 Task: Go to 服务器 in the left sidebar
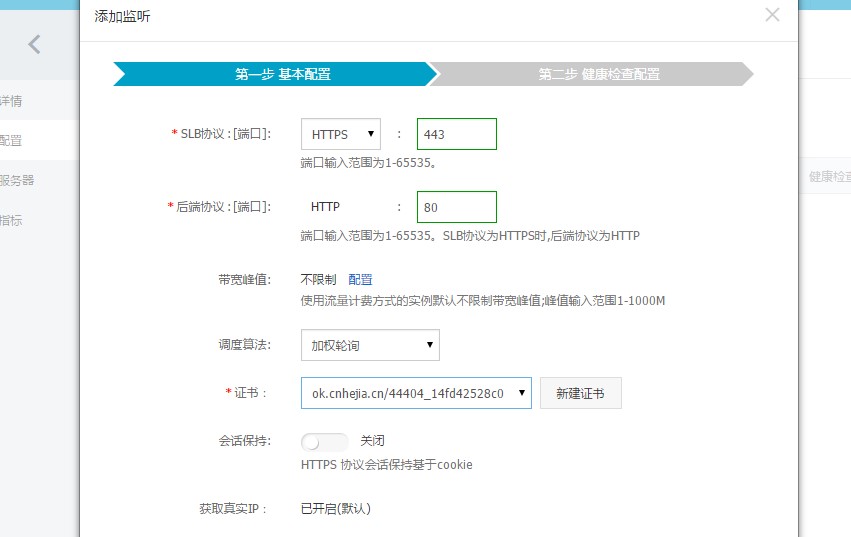(18, 180)
